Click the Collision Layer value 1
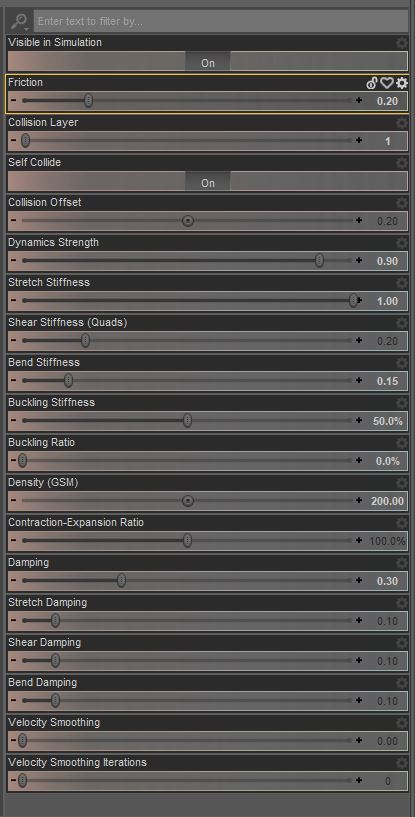Image resolution: width=415 pixels, height=817 pixels. 387,141
